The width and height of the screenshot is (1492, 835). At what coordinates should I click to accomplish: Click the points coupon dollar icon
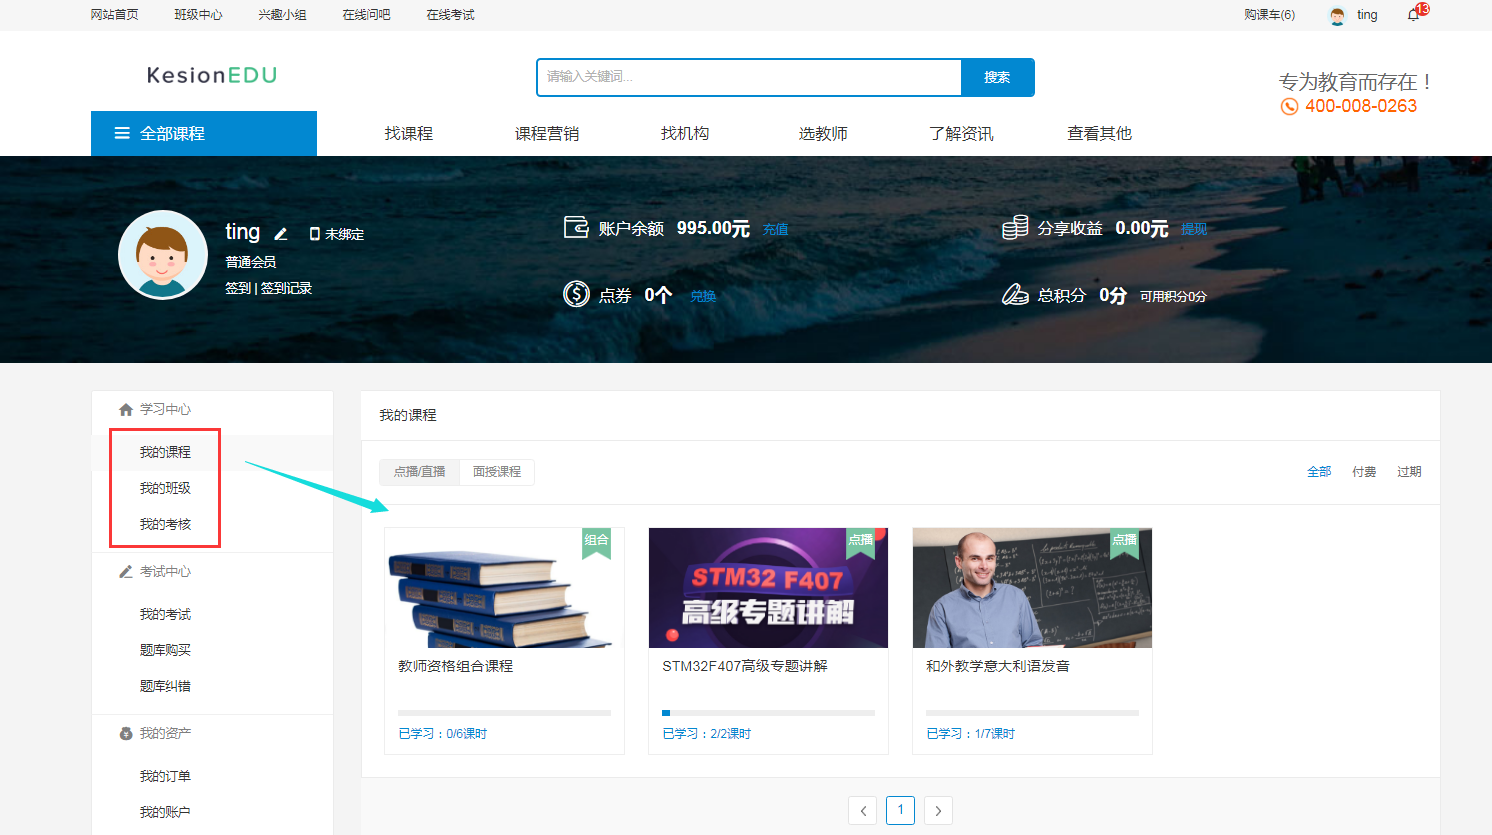(x=576, y=294)
